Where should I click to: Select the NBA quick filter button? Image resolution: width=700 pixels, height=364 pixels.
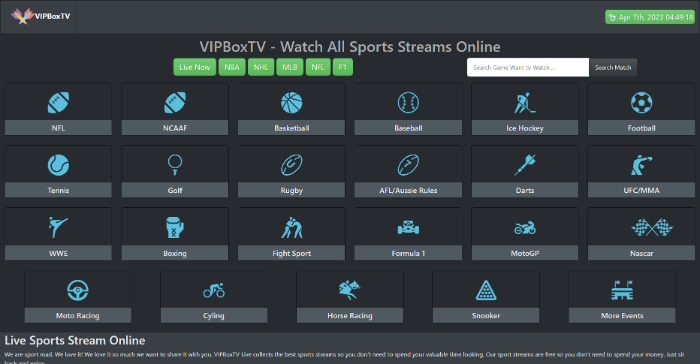(232, 67)
